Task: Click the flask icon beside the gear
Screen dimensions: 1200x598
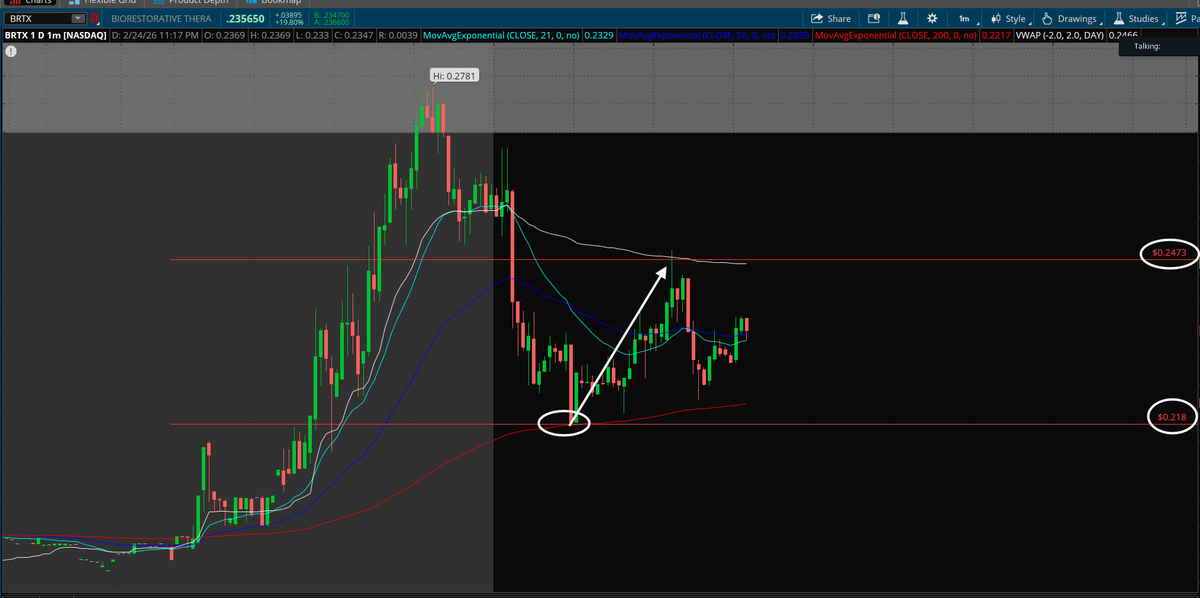Action: 902,18
